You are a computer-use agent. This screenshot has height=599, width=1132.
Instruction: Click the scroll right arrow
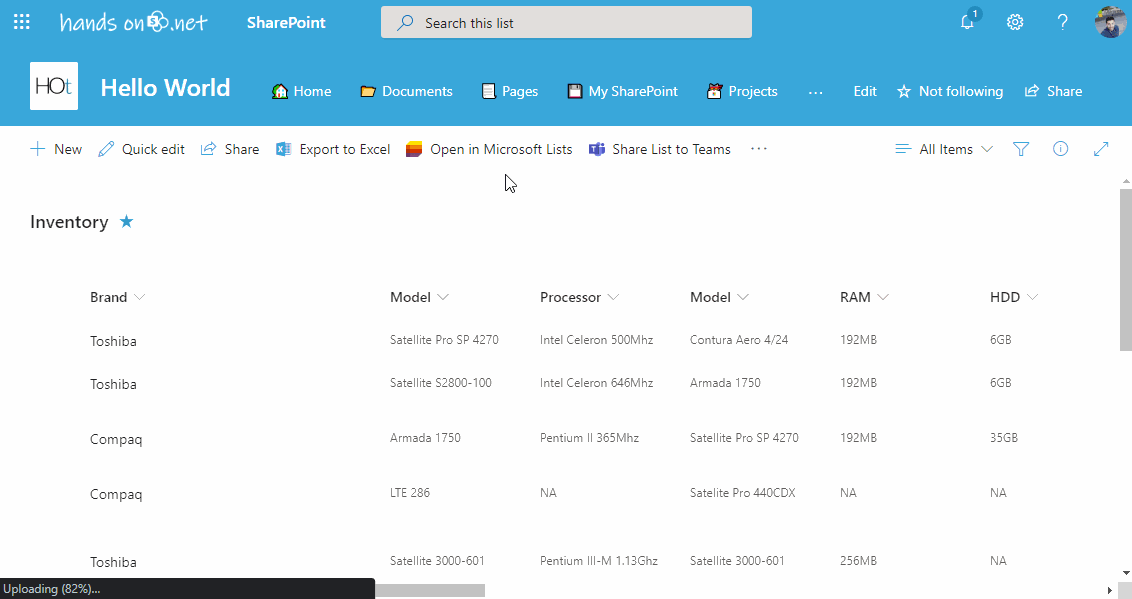[x=1110, y=590]
